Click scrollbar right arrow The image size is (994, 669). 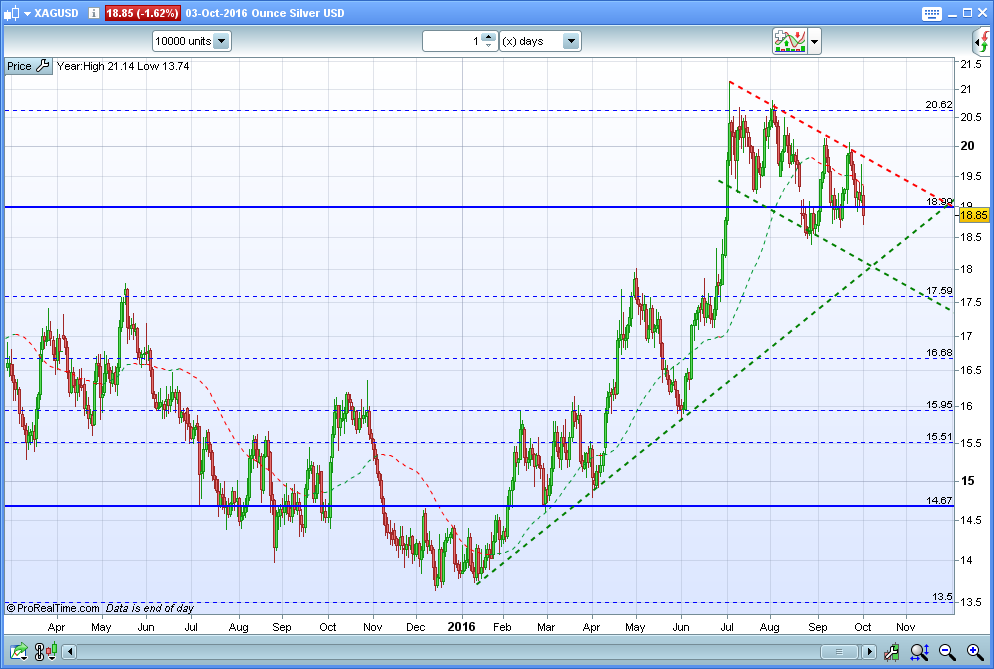click(x=869, y=651)
